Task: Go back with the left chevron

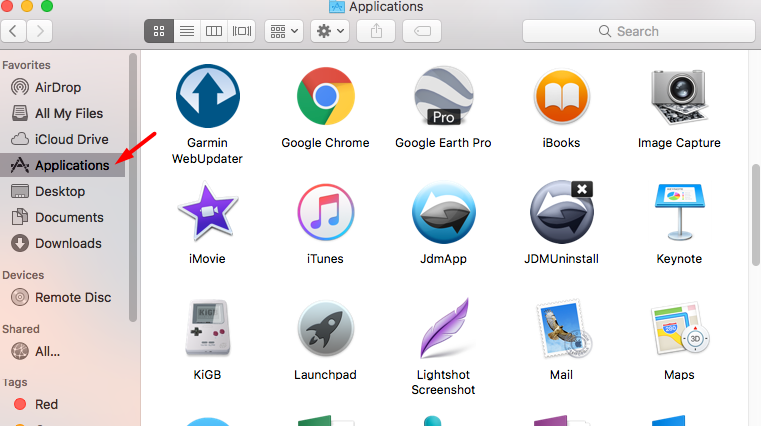Action: 14,32
